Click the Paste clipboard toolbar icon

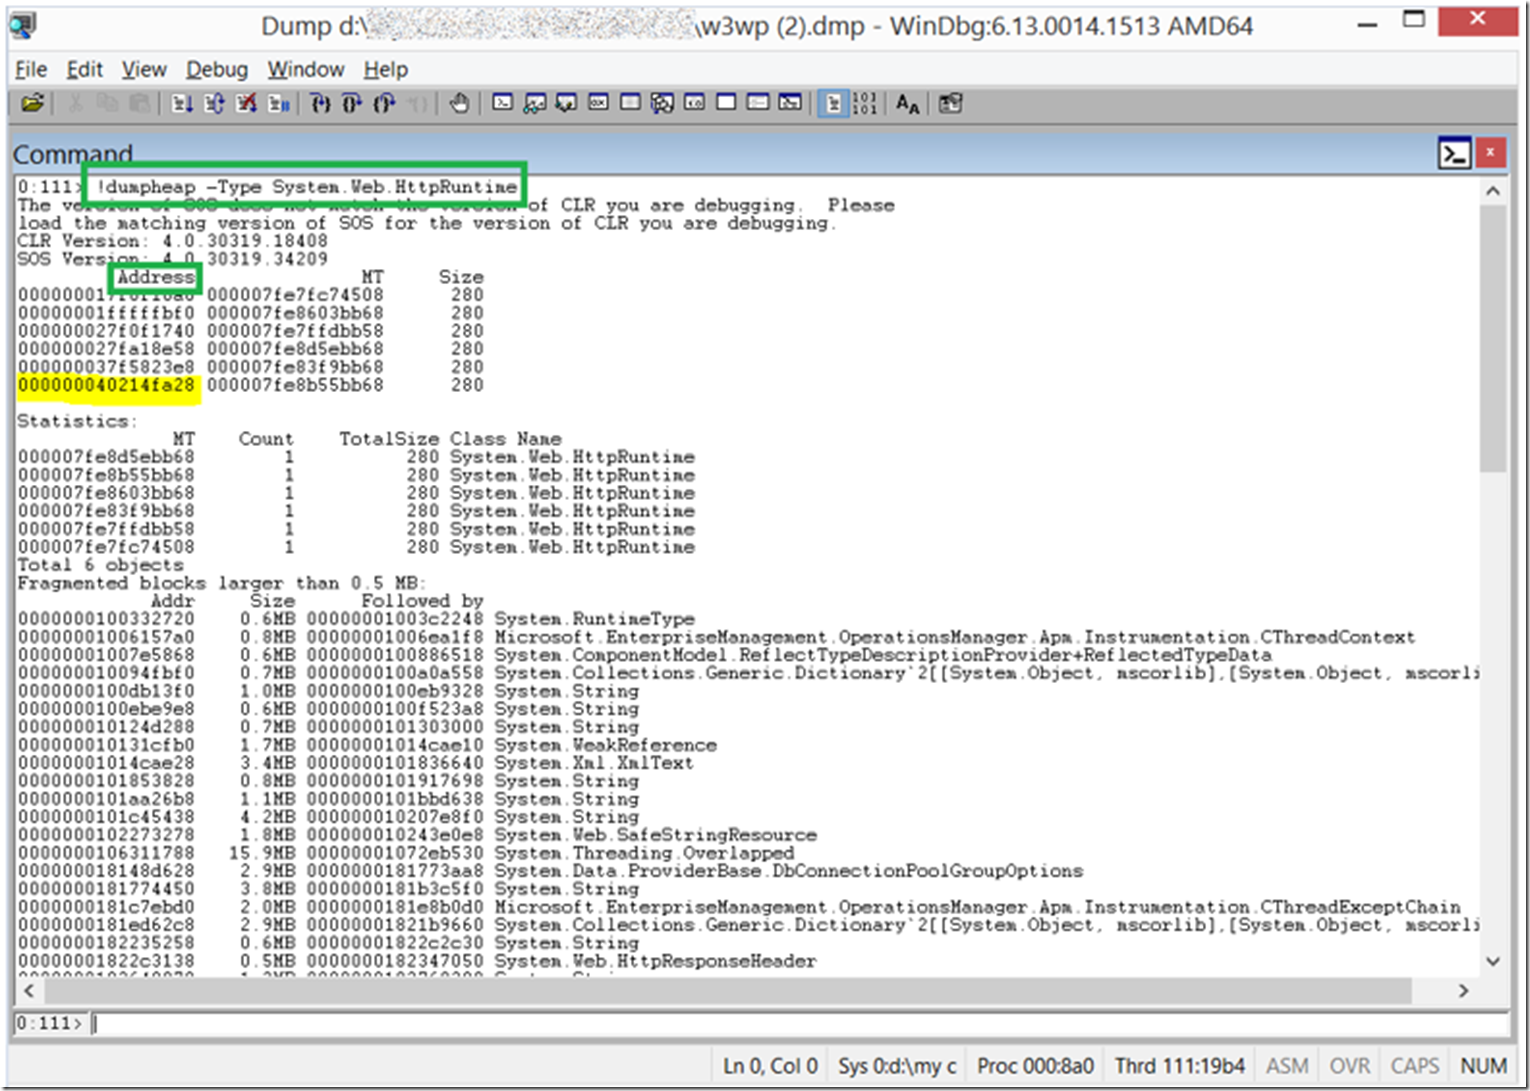pyautogui.click(x=140, y=103)
